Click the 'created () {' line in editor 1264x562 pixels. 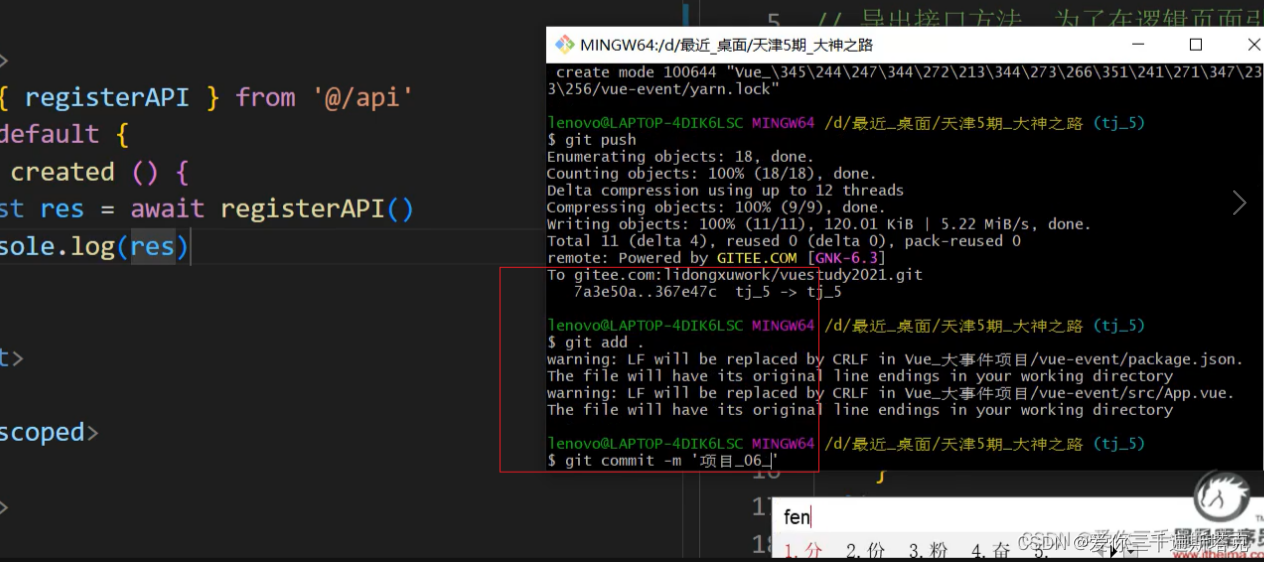click(99, 172)
